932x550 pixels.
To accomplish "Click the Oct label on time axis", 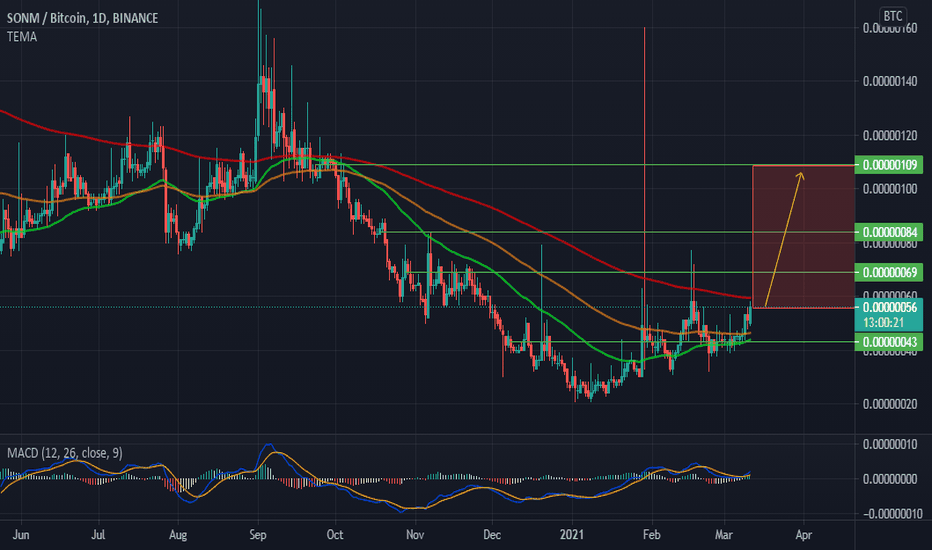I will point(335,535).
